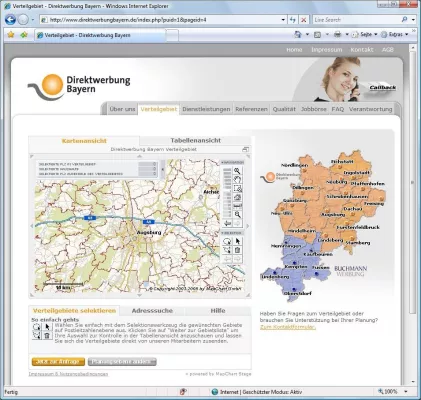Click the RSS feeds toolbar icon
Viewport: 421px width, 400px height.
317,34
